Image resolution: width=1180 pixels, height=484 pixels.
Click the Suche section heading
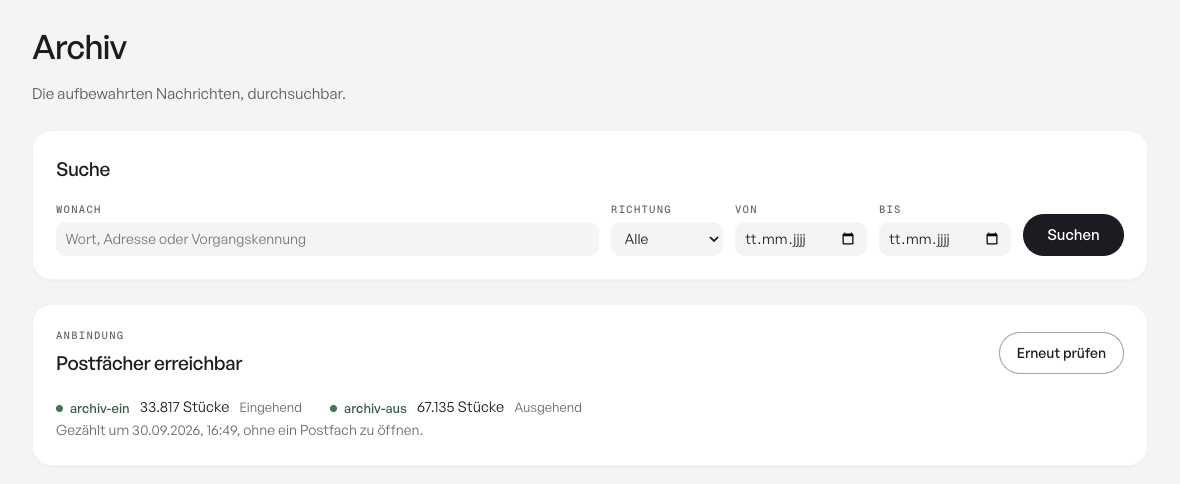click(x=83, y=169)
